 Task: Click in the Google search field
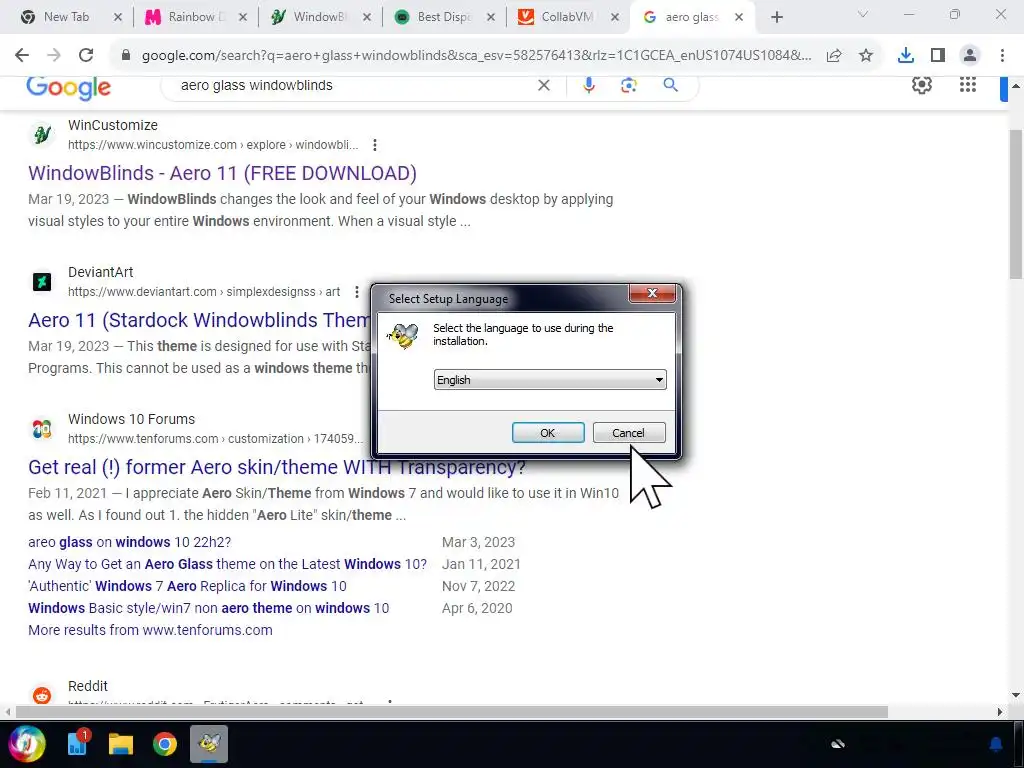pos(353,85)
